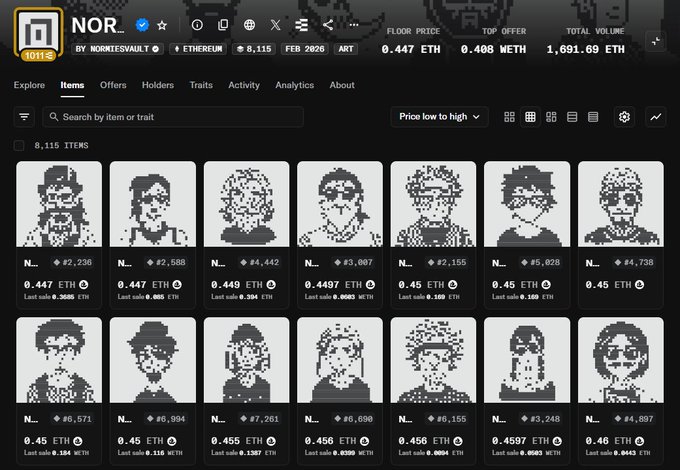Screen dimensions: 680x470
Task: Click the Search by item or trait field
Action: coord(173,117)
